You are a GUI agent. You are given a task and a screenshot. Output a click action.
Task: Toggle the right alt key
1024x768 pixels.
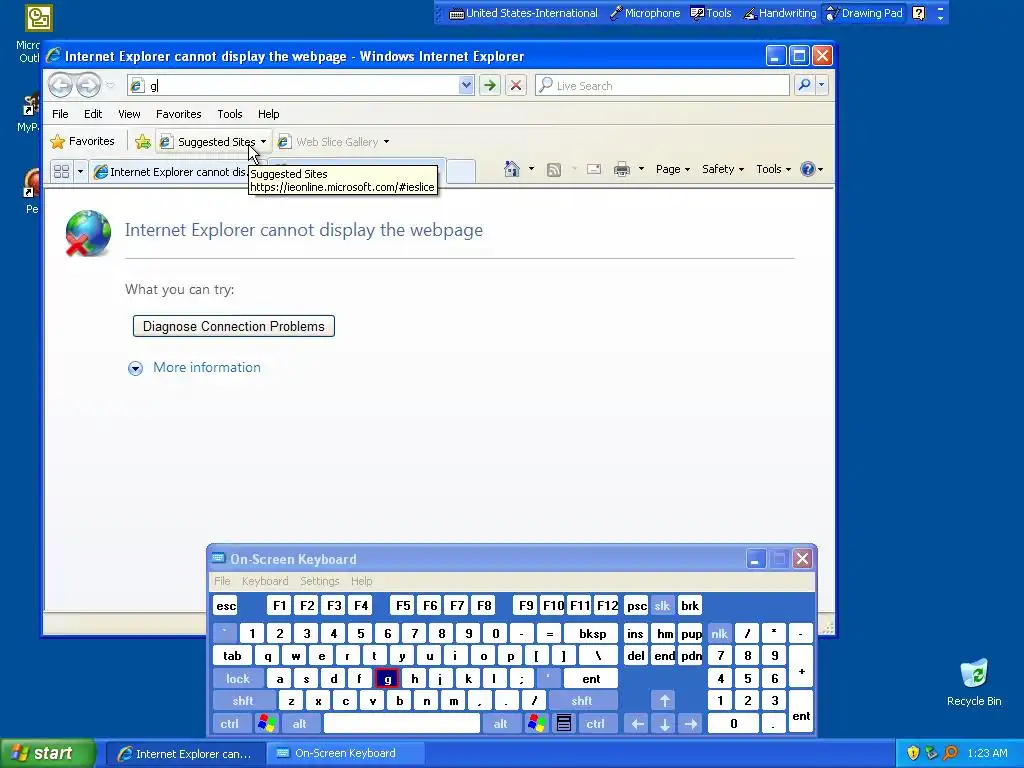pos(500,724)
